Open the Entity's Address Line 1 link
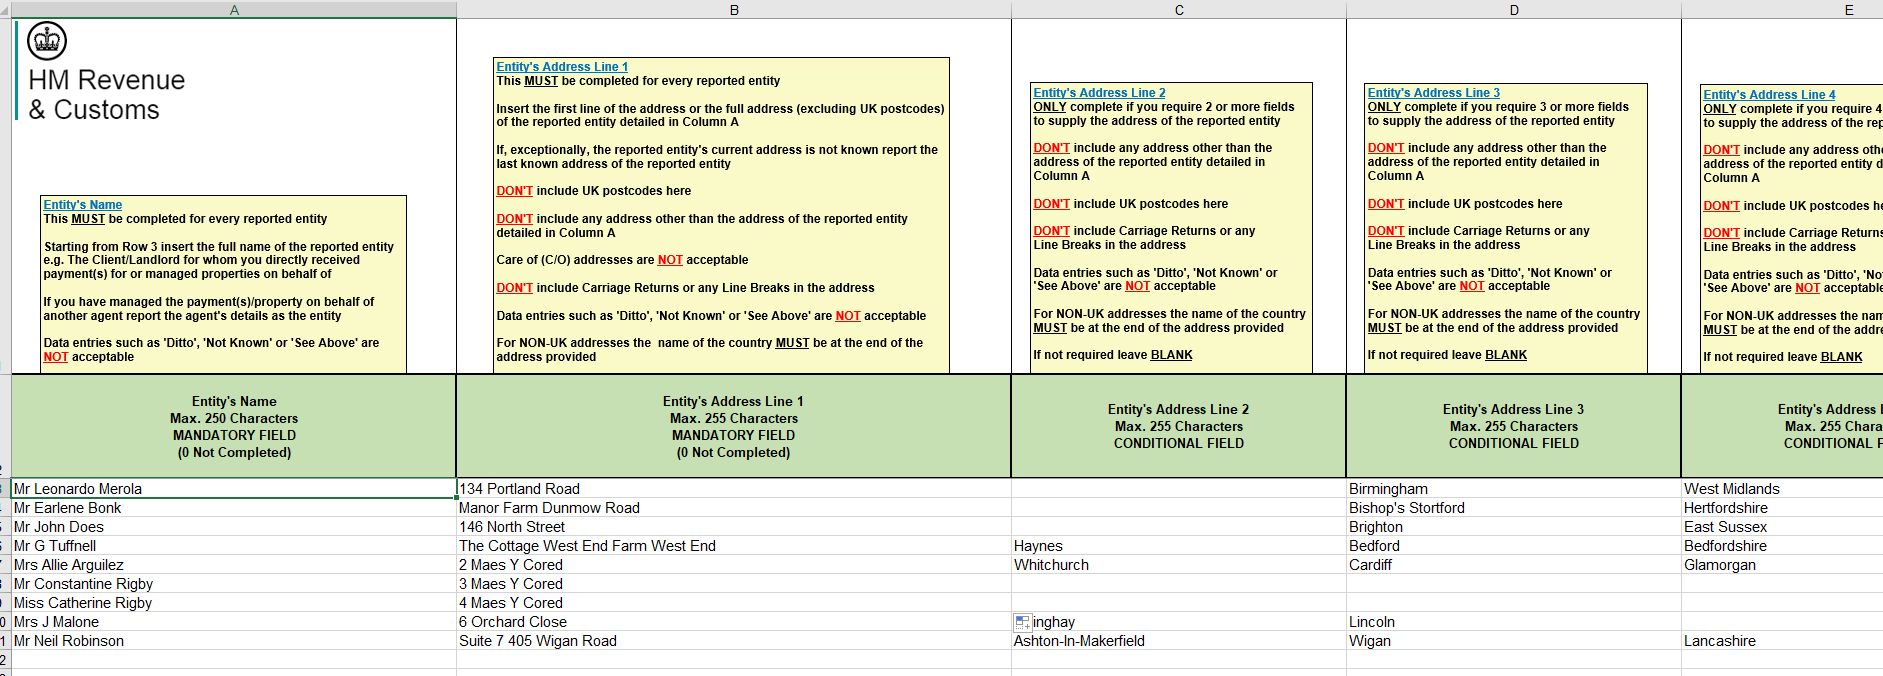Image resolution: width=1883 pixels, height=676 pixels. click(562, 67)
